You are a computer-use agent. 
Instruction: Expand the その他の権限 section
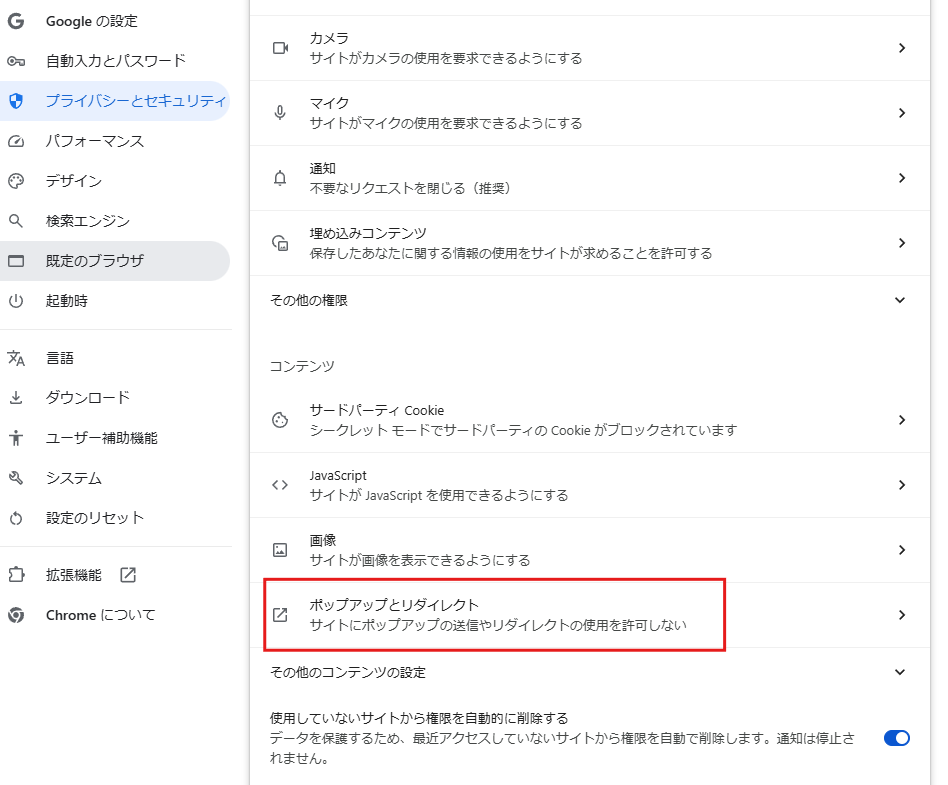tap(900, 300)
